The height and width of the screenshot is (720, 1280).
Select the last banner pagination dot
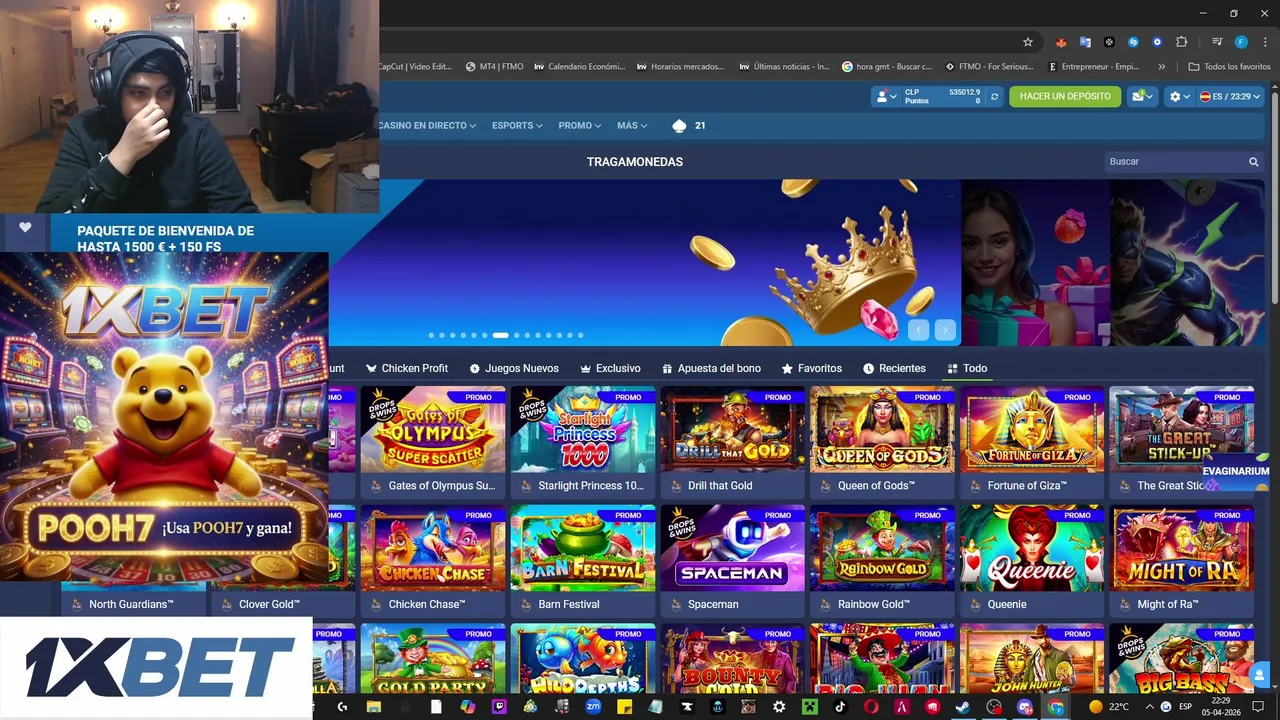(580, 335)
